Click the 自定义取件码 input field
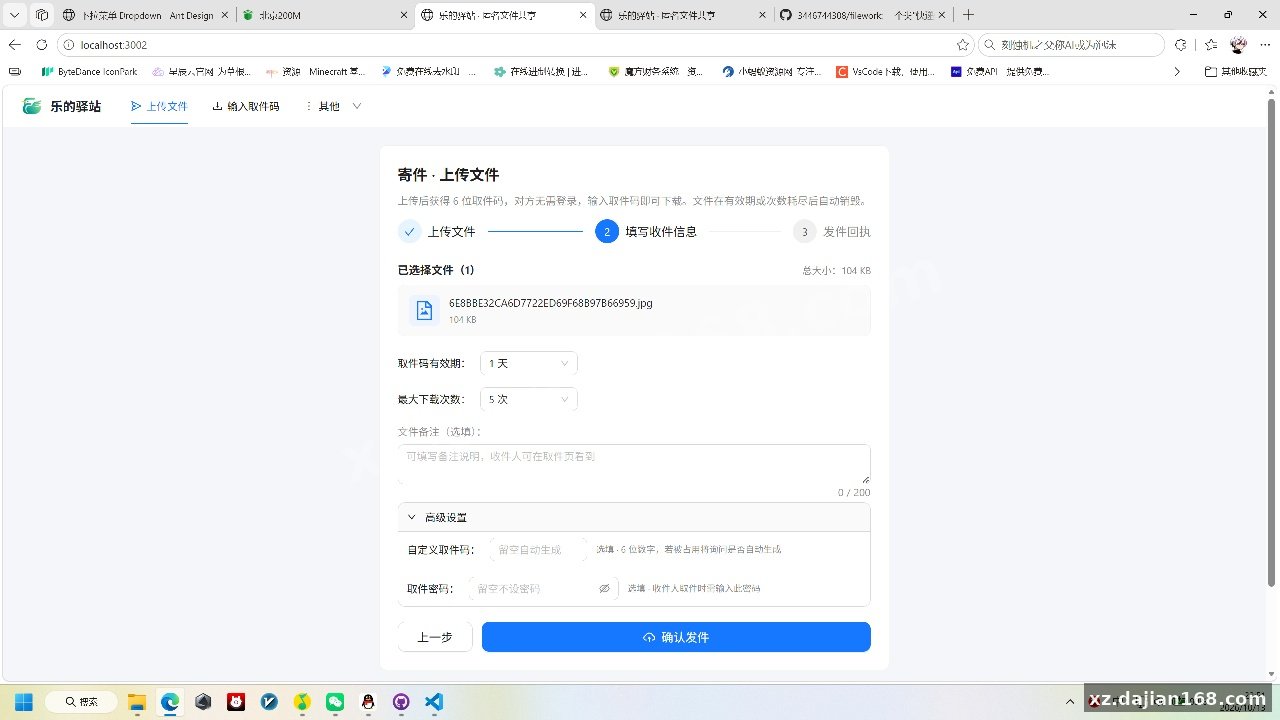Image resolution: width=1280 pixels, height=720 pixels. 539,549
